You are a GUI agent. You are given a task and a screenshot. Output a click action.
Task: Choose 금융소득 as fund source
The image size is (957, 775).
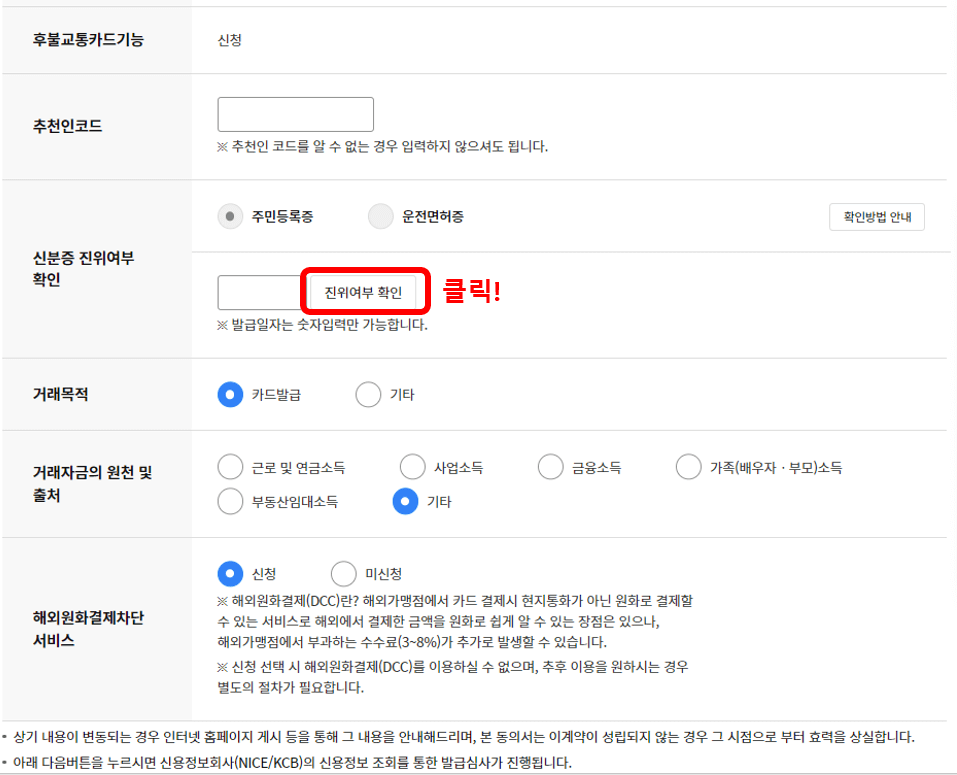tap(550, 466)
